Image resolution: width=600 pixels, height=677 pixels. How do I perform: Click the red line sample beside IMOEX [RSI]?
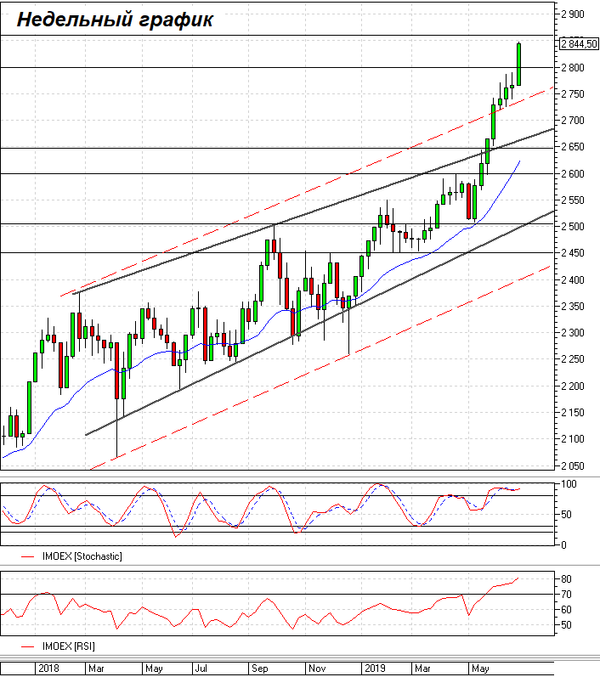coord(28,646)
